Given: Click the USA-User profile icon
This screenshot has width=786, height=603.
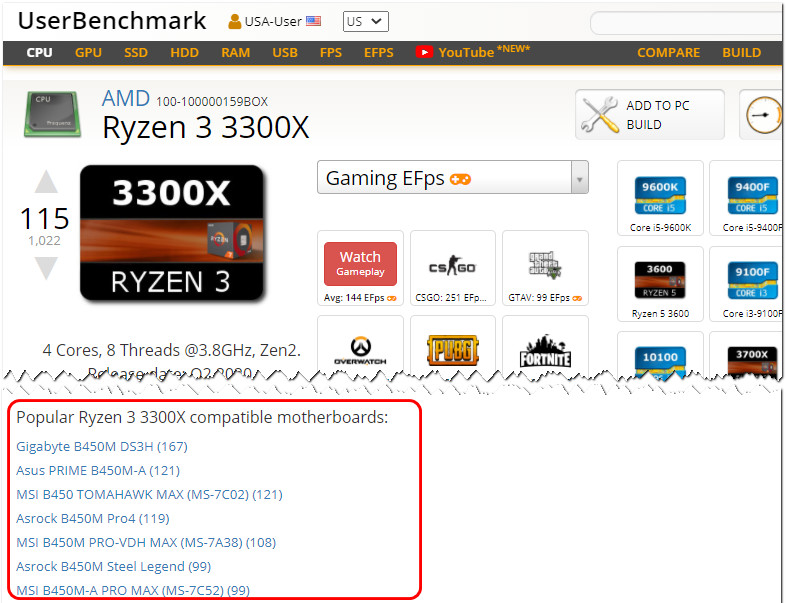Looking at the screenshot, I should click(234, 21).
